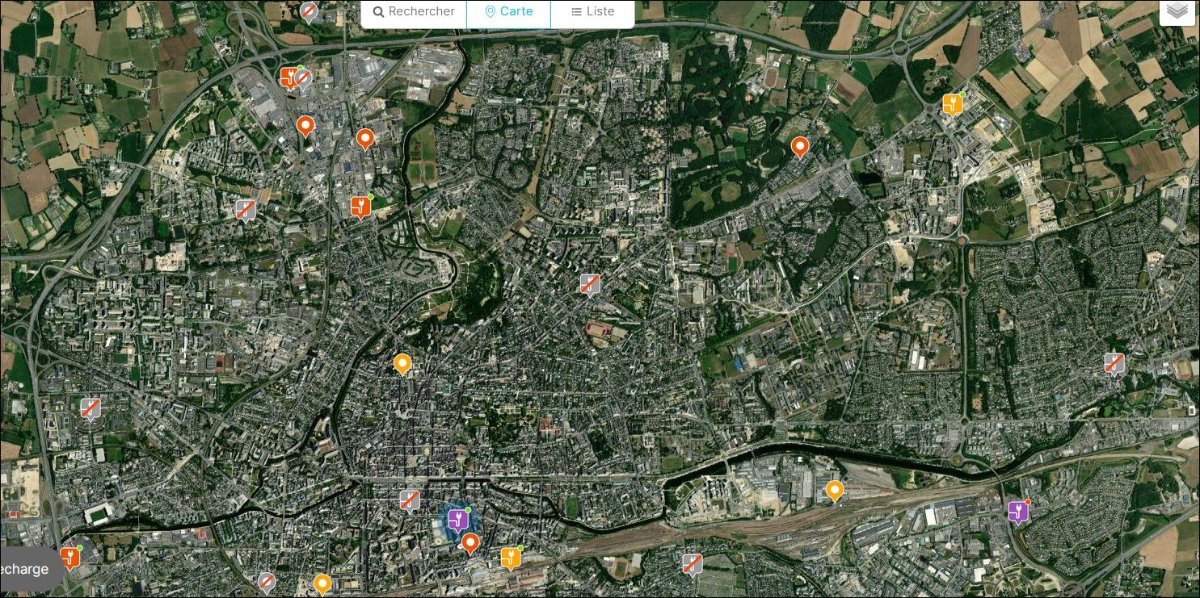This screenshot has width=1200, height=598.
Task: Select the yellow charger marker near the northeast roundabout
Action: click(952, 103)
